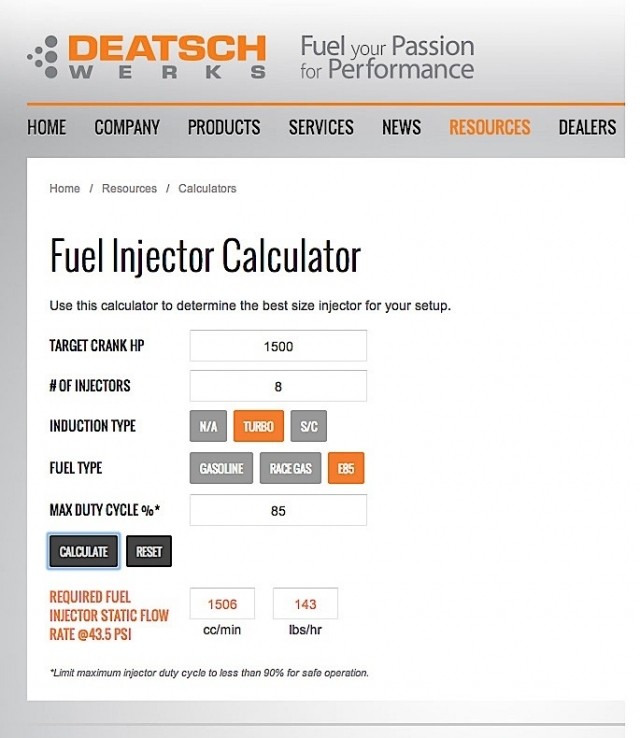The image size is (640, 738).
Task: Select N/A induction type
Action: point(208,426)
